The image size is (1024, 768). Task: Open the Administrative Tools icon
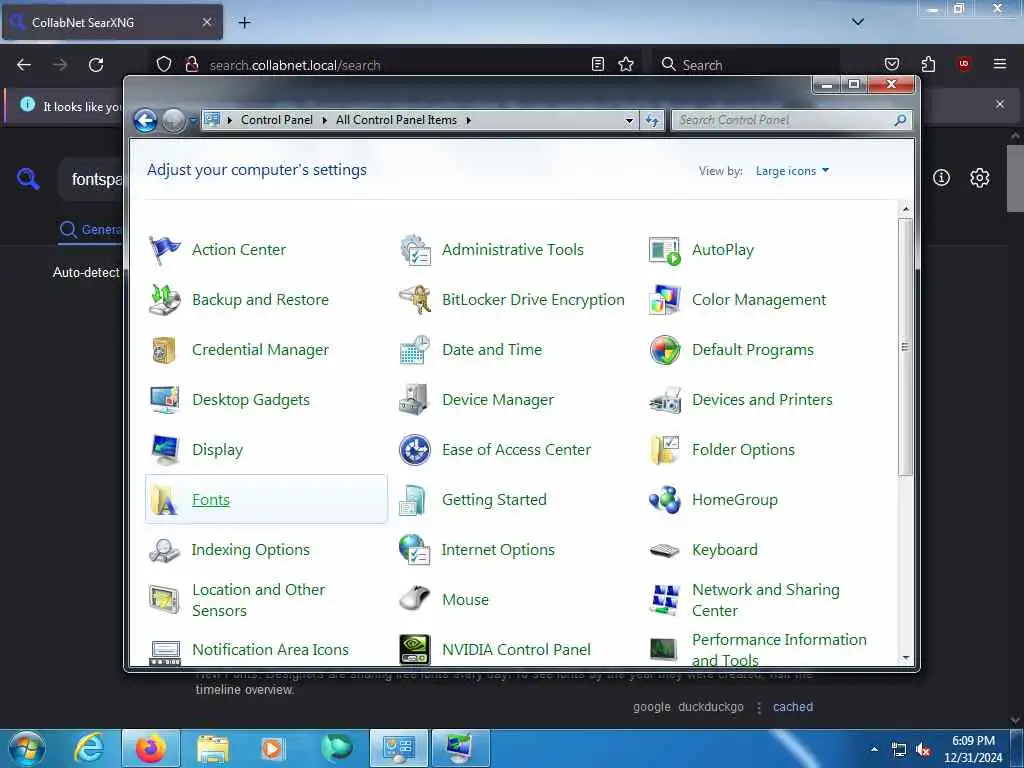(415, 250)
